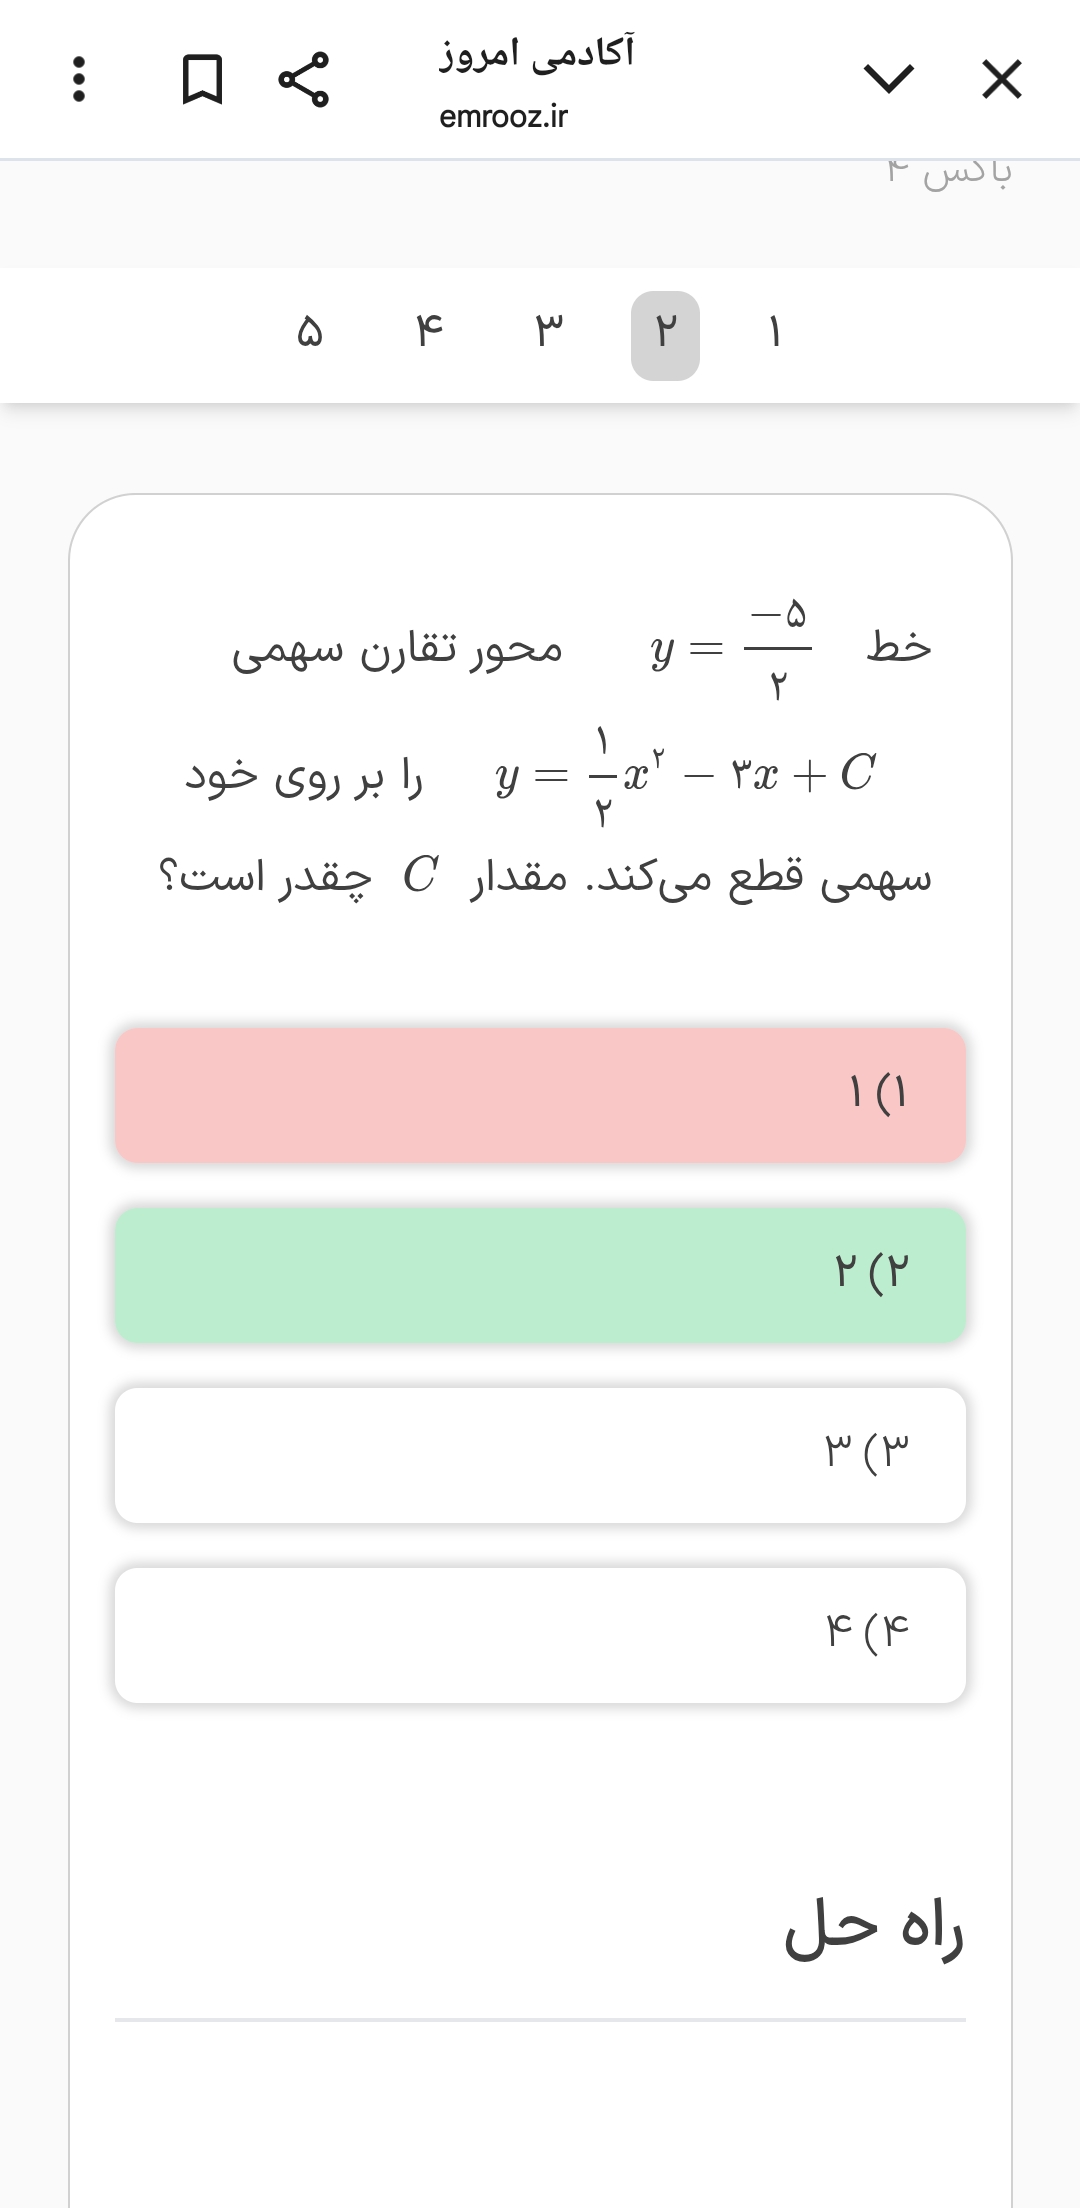Tap the emrooz.ir URL text

503,117
